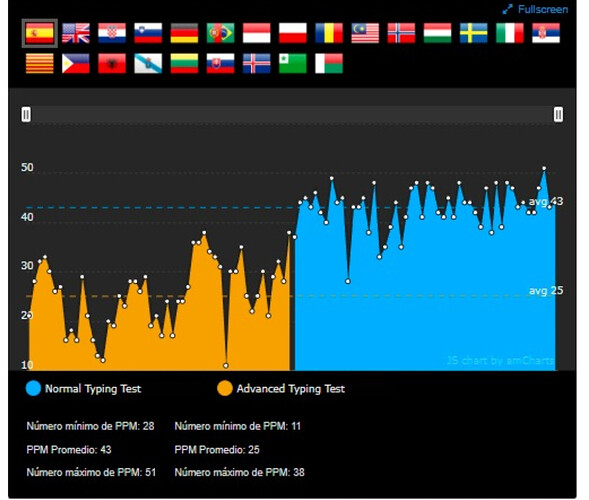Click 'Número mínimo de PPM: 28' text

point(90,426)
